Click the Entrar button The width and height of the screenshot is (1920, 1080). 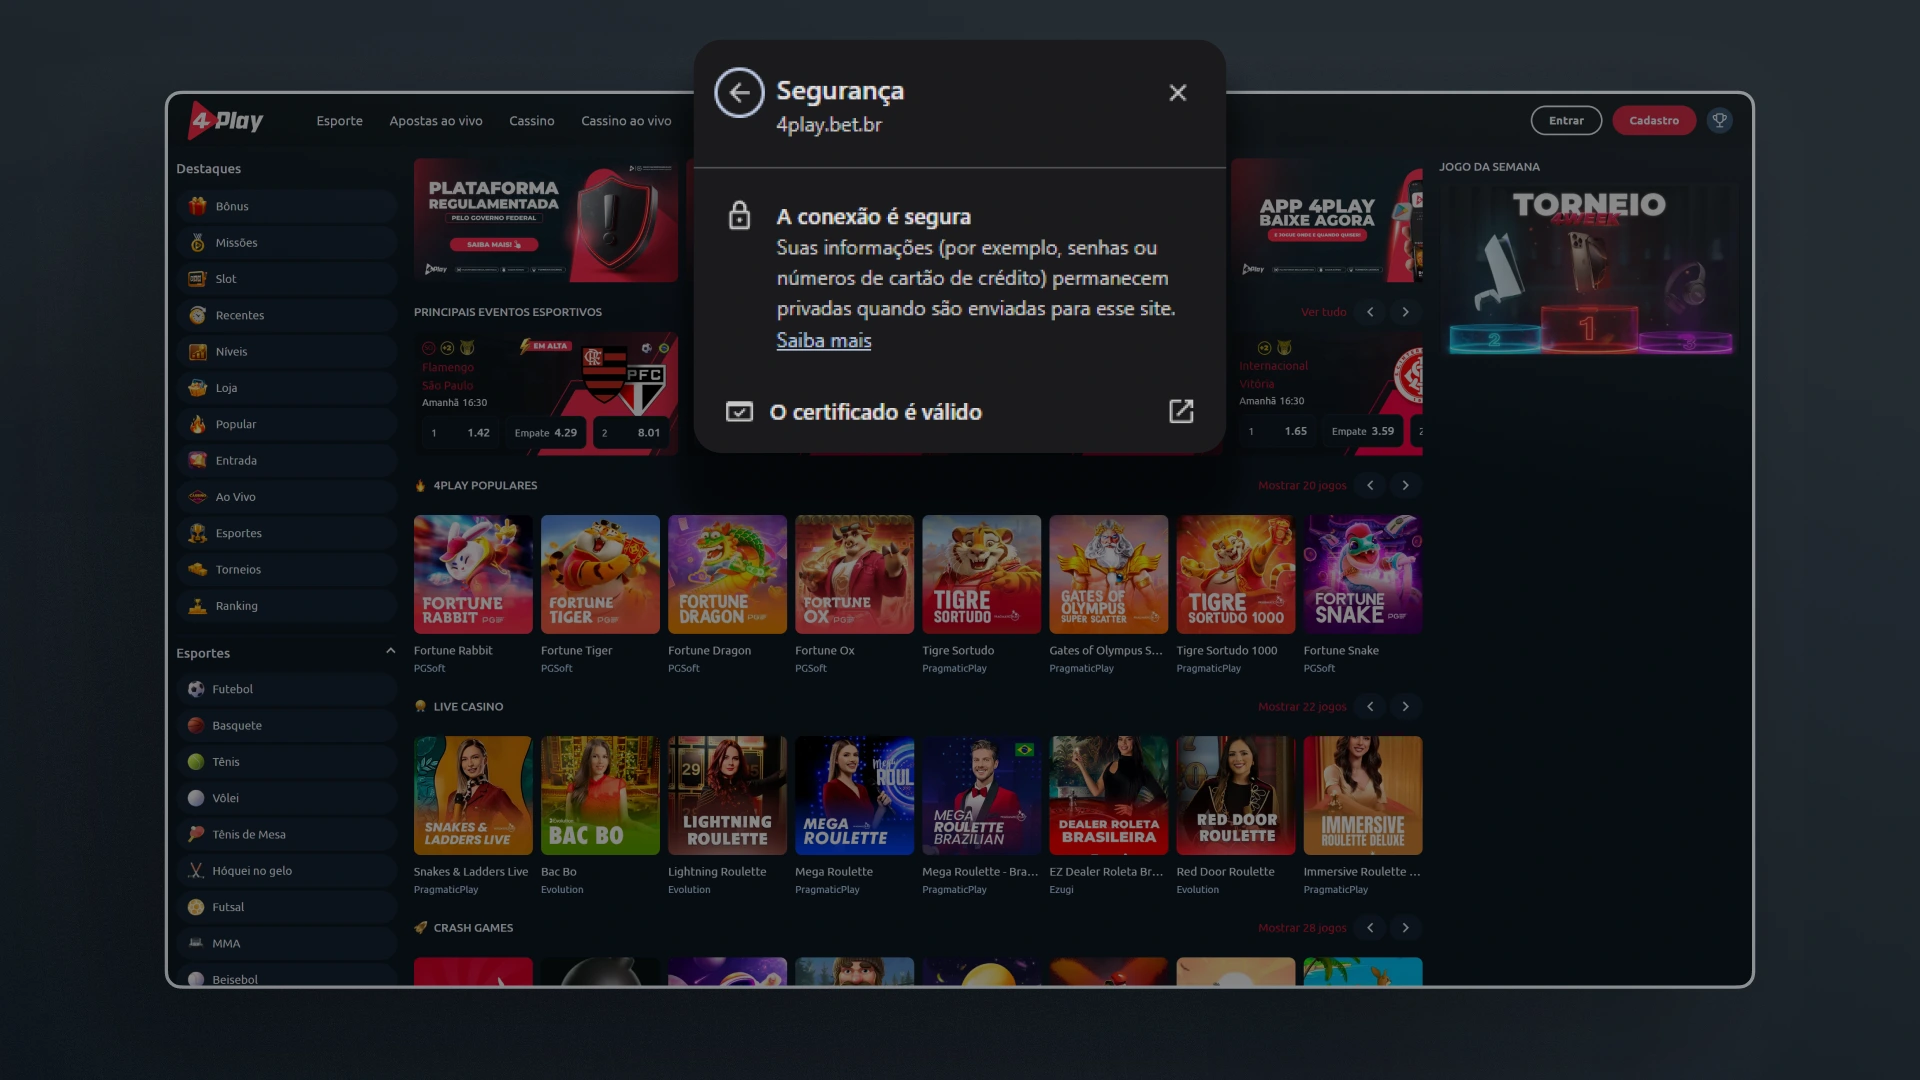pyautogui.click(x=1565, y=121)
